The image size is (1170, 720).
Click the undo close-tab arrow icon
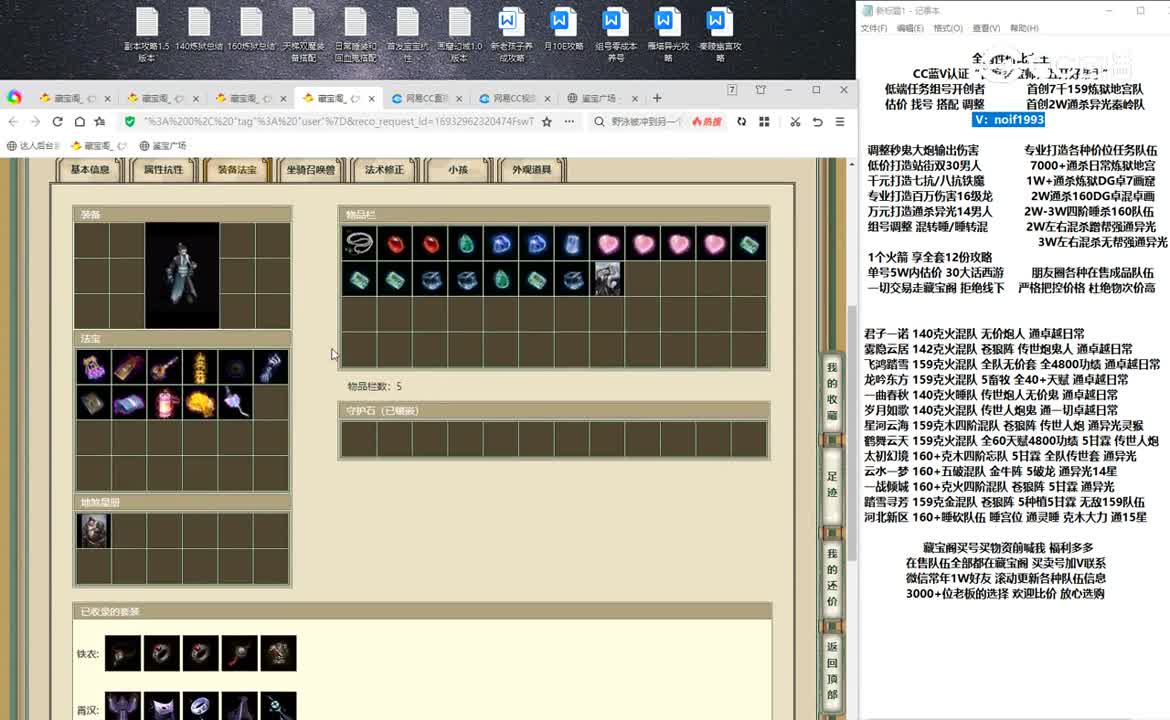(x=817, y=122)
